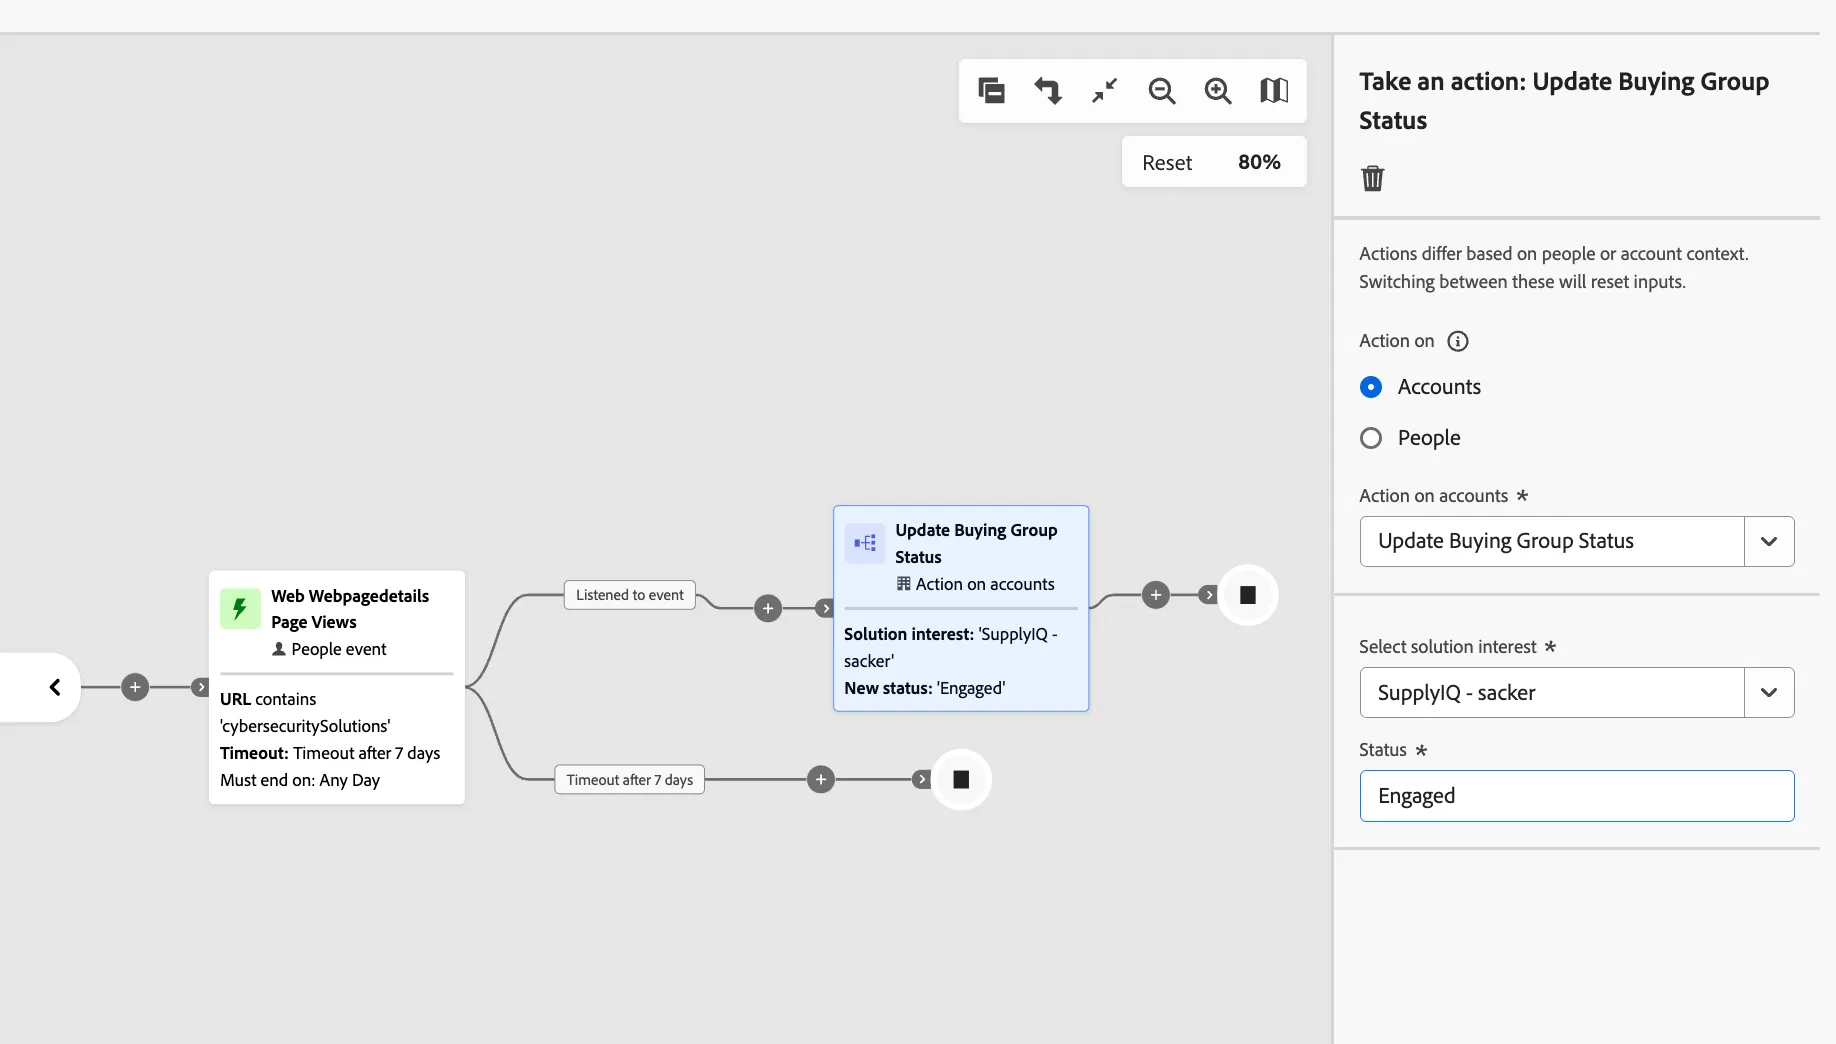1836x1044 pixels.
Task: Collapse the left panel with the chevron
Action: 55,687
